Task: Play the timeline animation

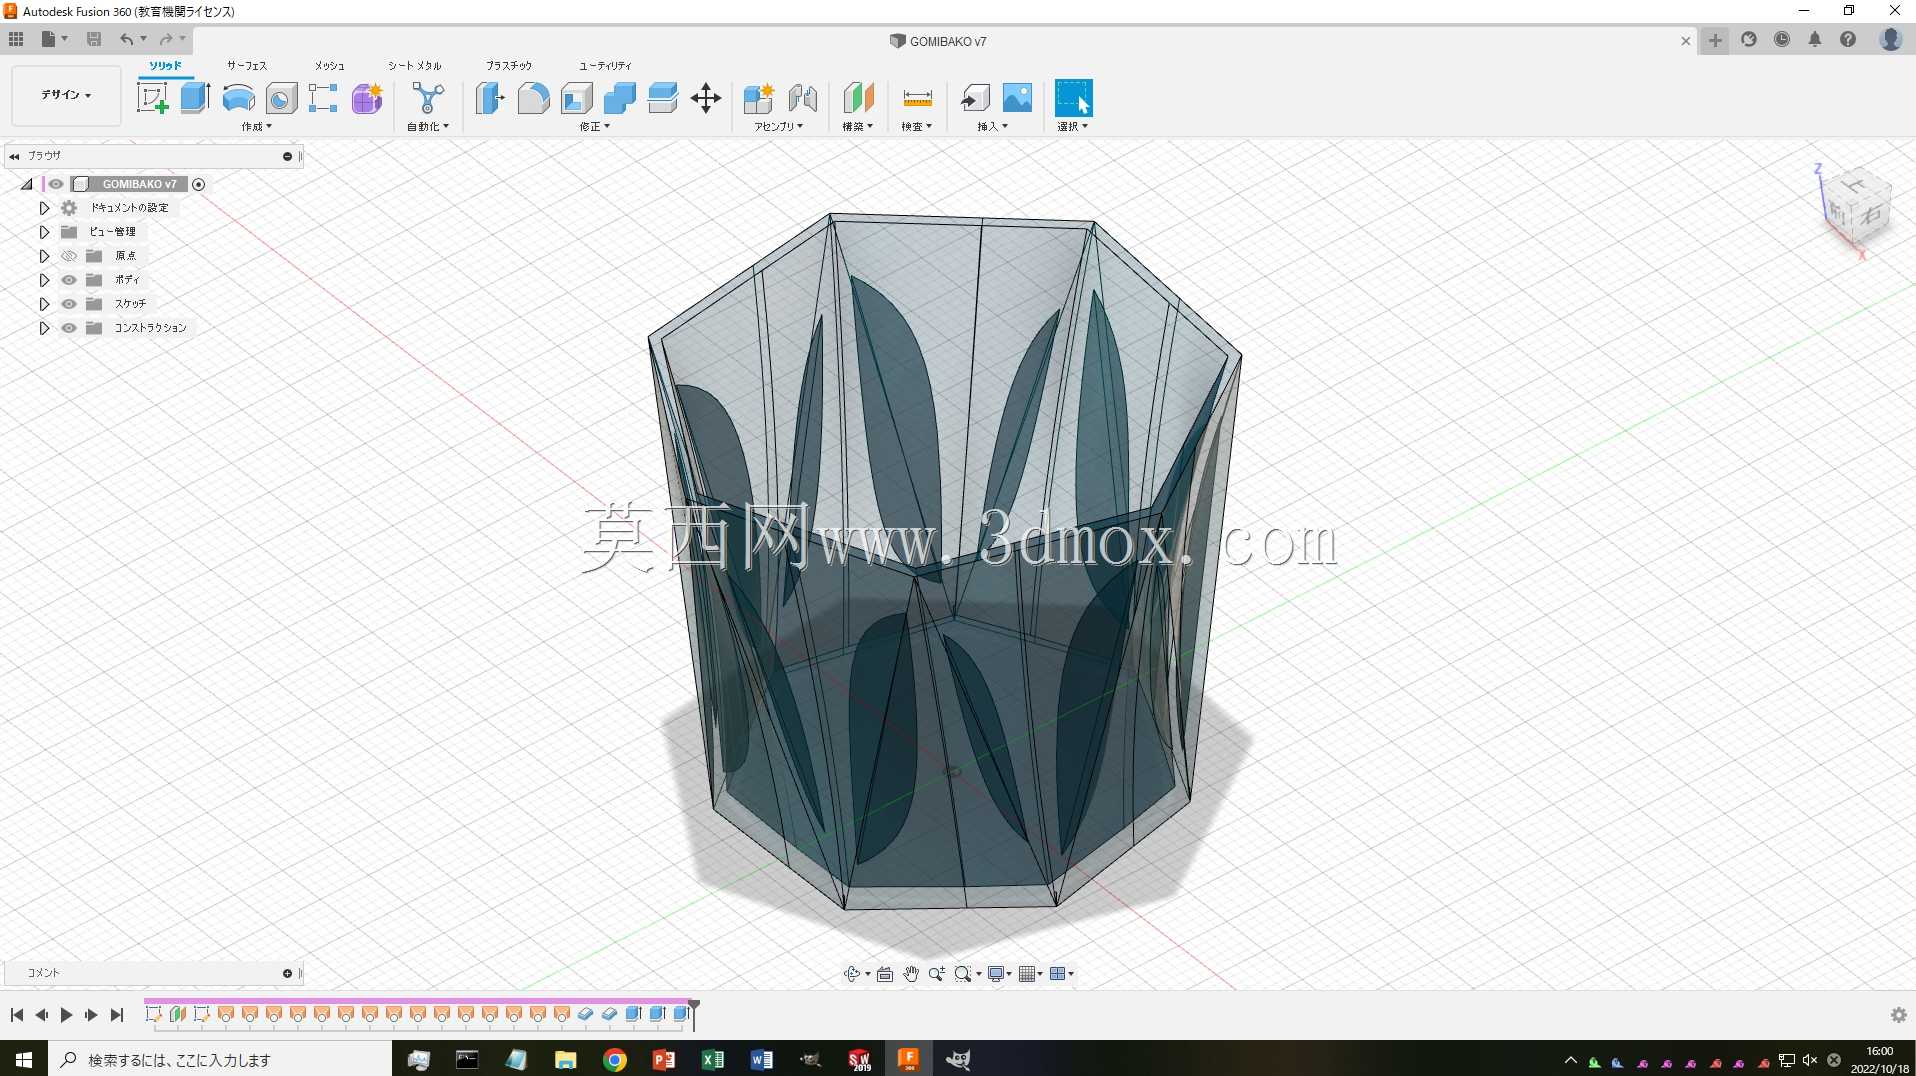Action: 66,1015
